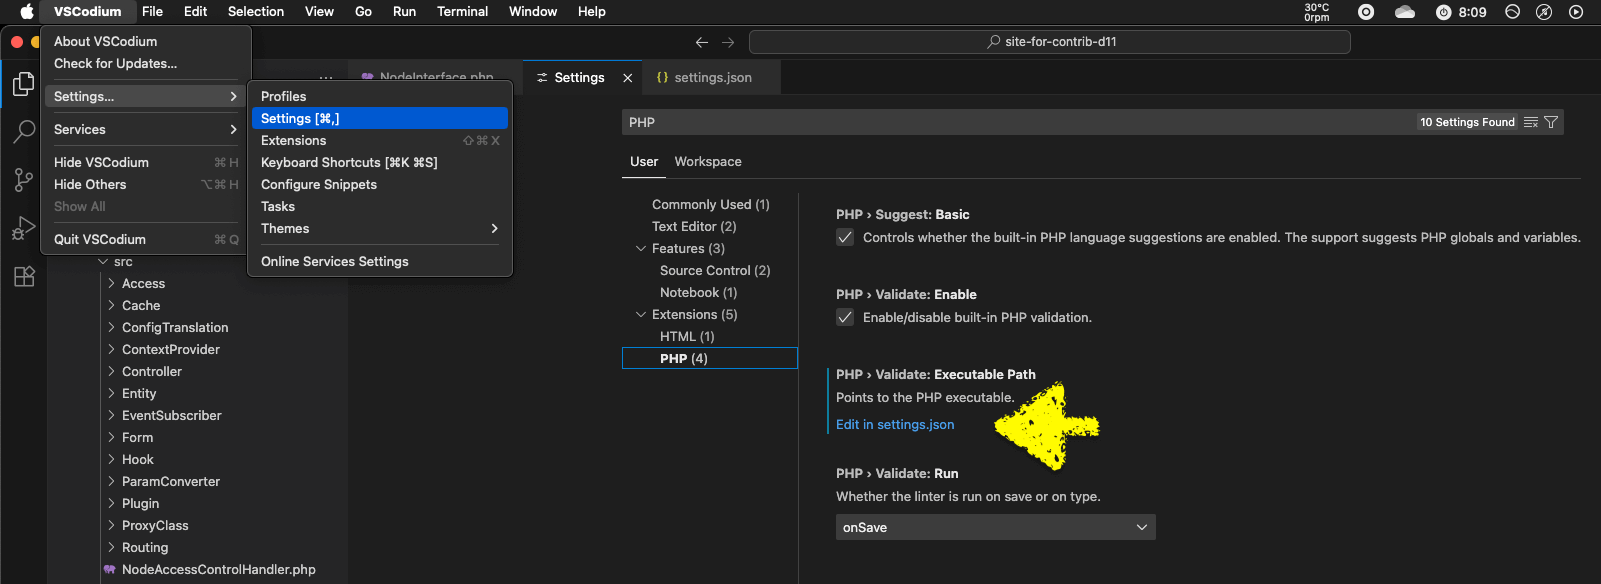This screenshot has width=1601, height=584.
Task: Select Text Editor (2) category
Action: tap(694, 226)
